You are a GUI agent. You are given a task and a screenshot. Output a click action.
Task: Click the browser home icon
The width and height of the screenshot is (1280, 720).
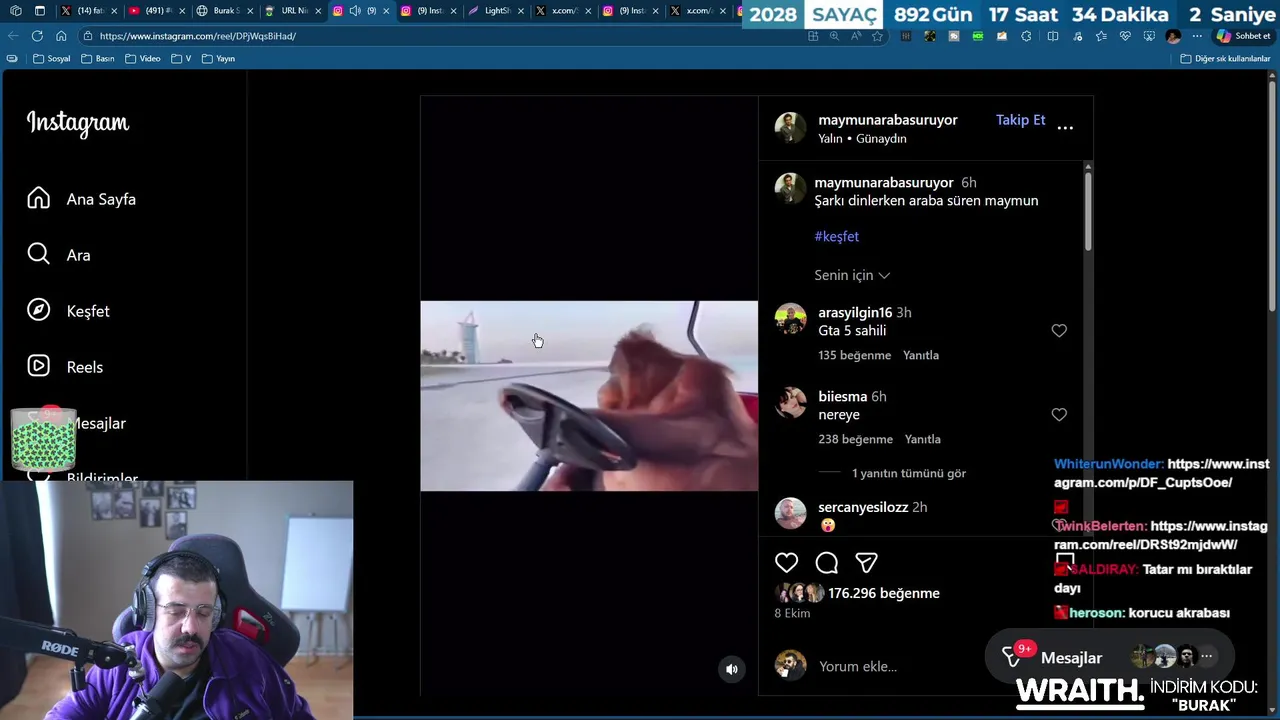pyautogui.click(x=61, y=36)
